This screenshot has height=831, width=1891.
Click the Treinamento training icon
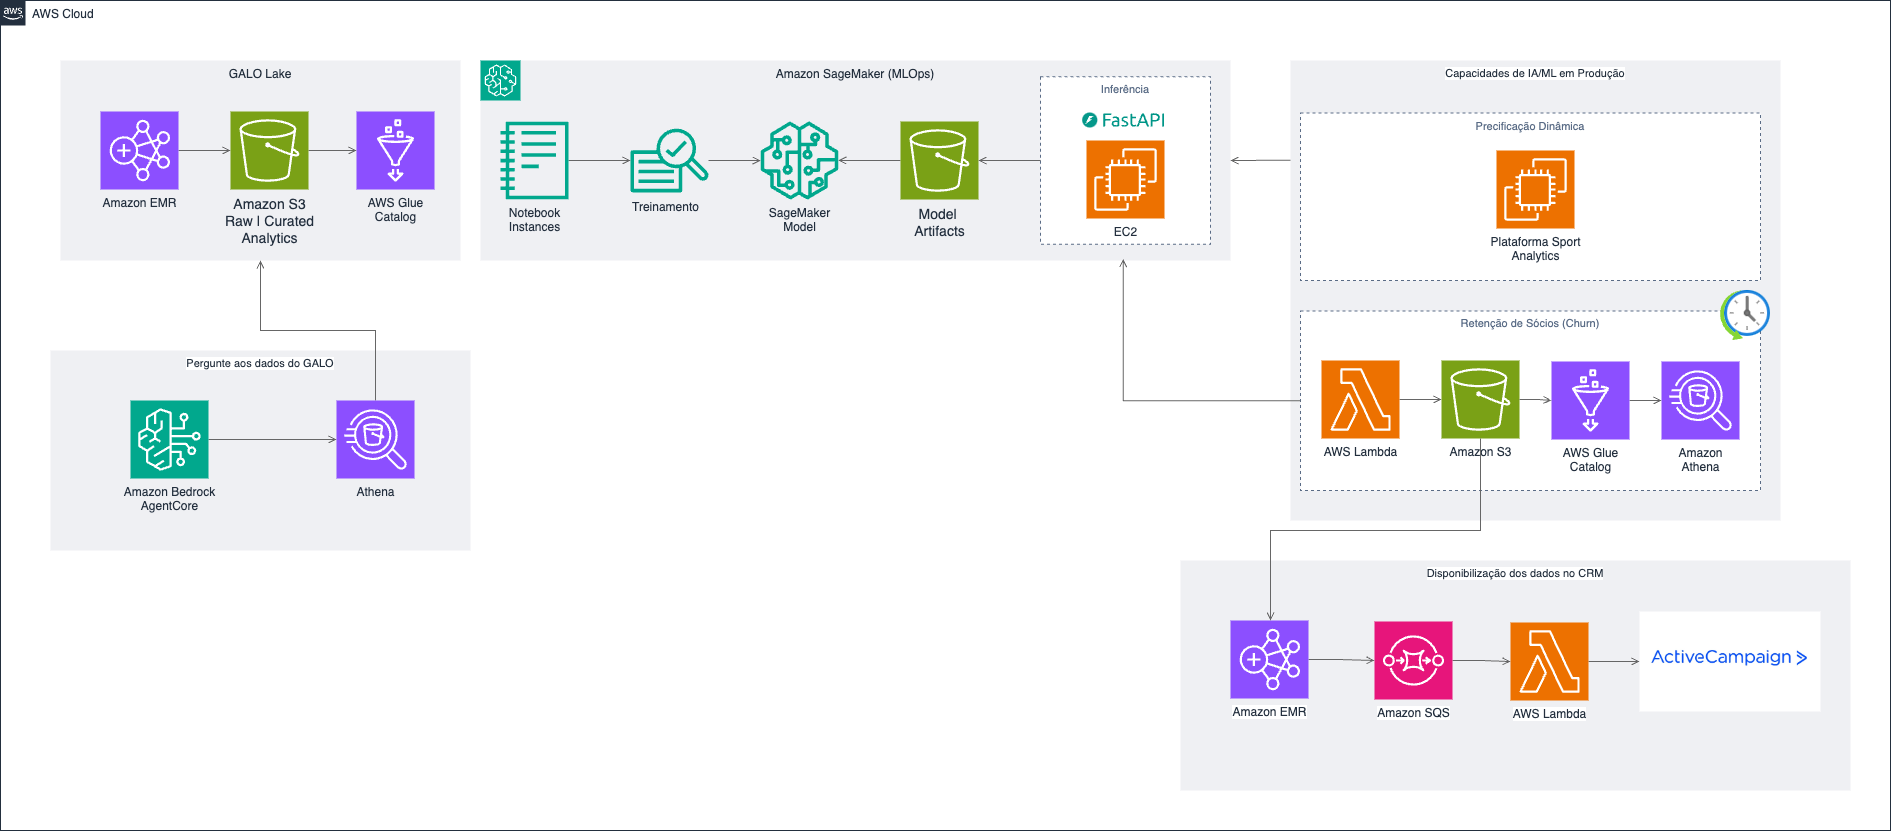tap(668, 160)
